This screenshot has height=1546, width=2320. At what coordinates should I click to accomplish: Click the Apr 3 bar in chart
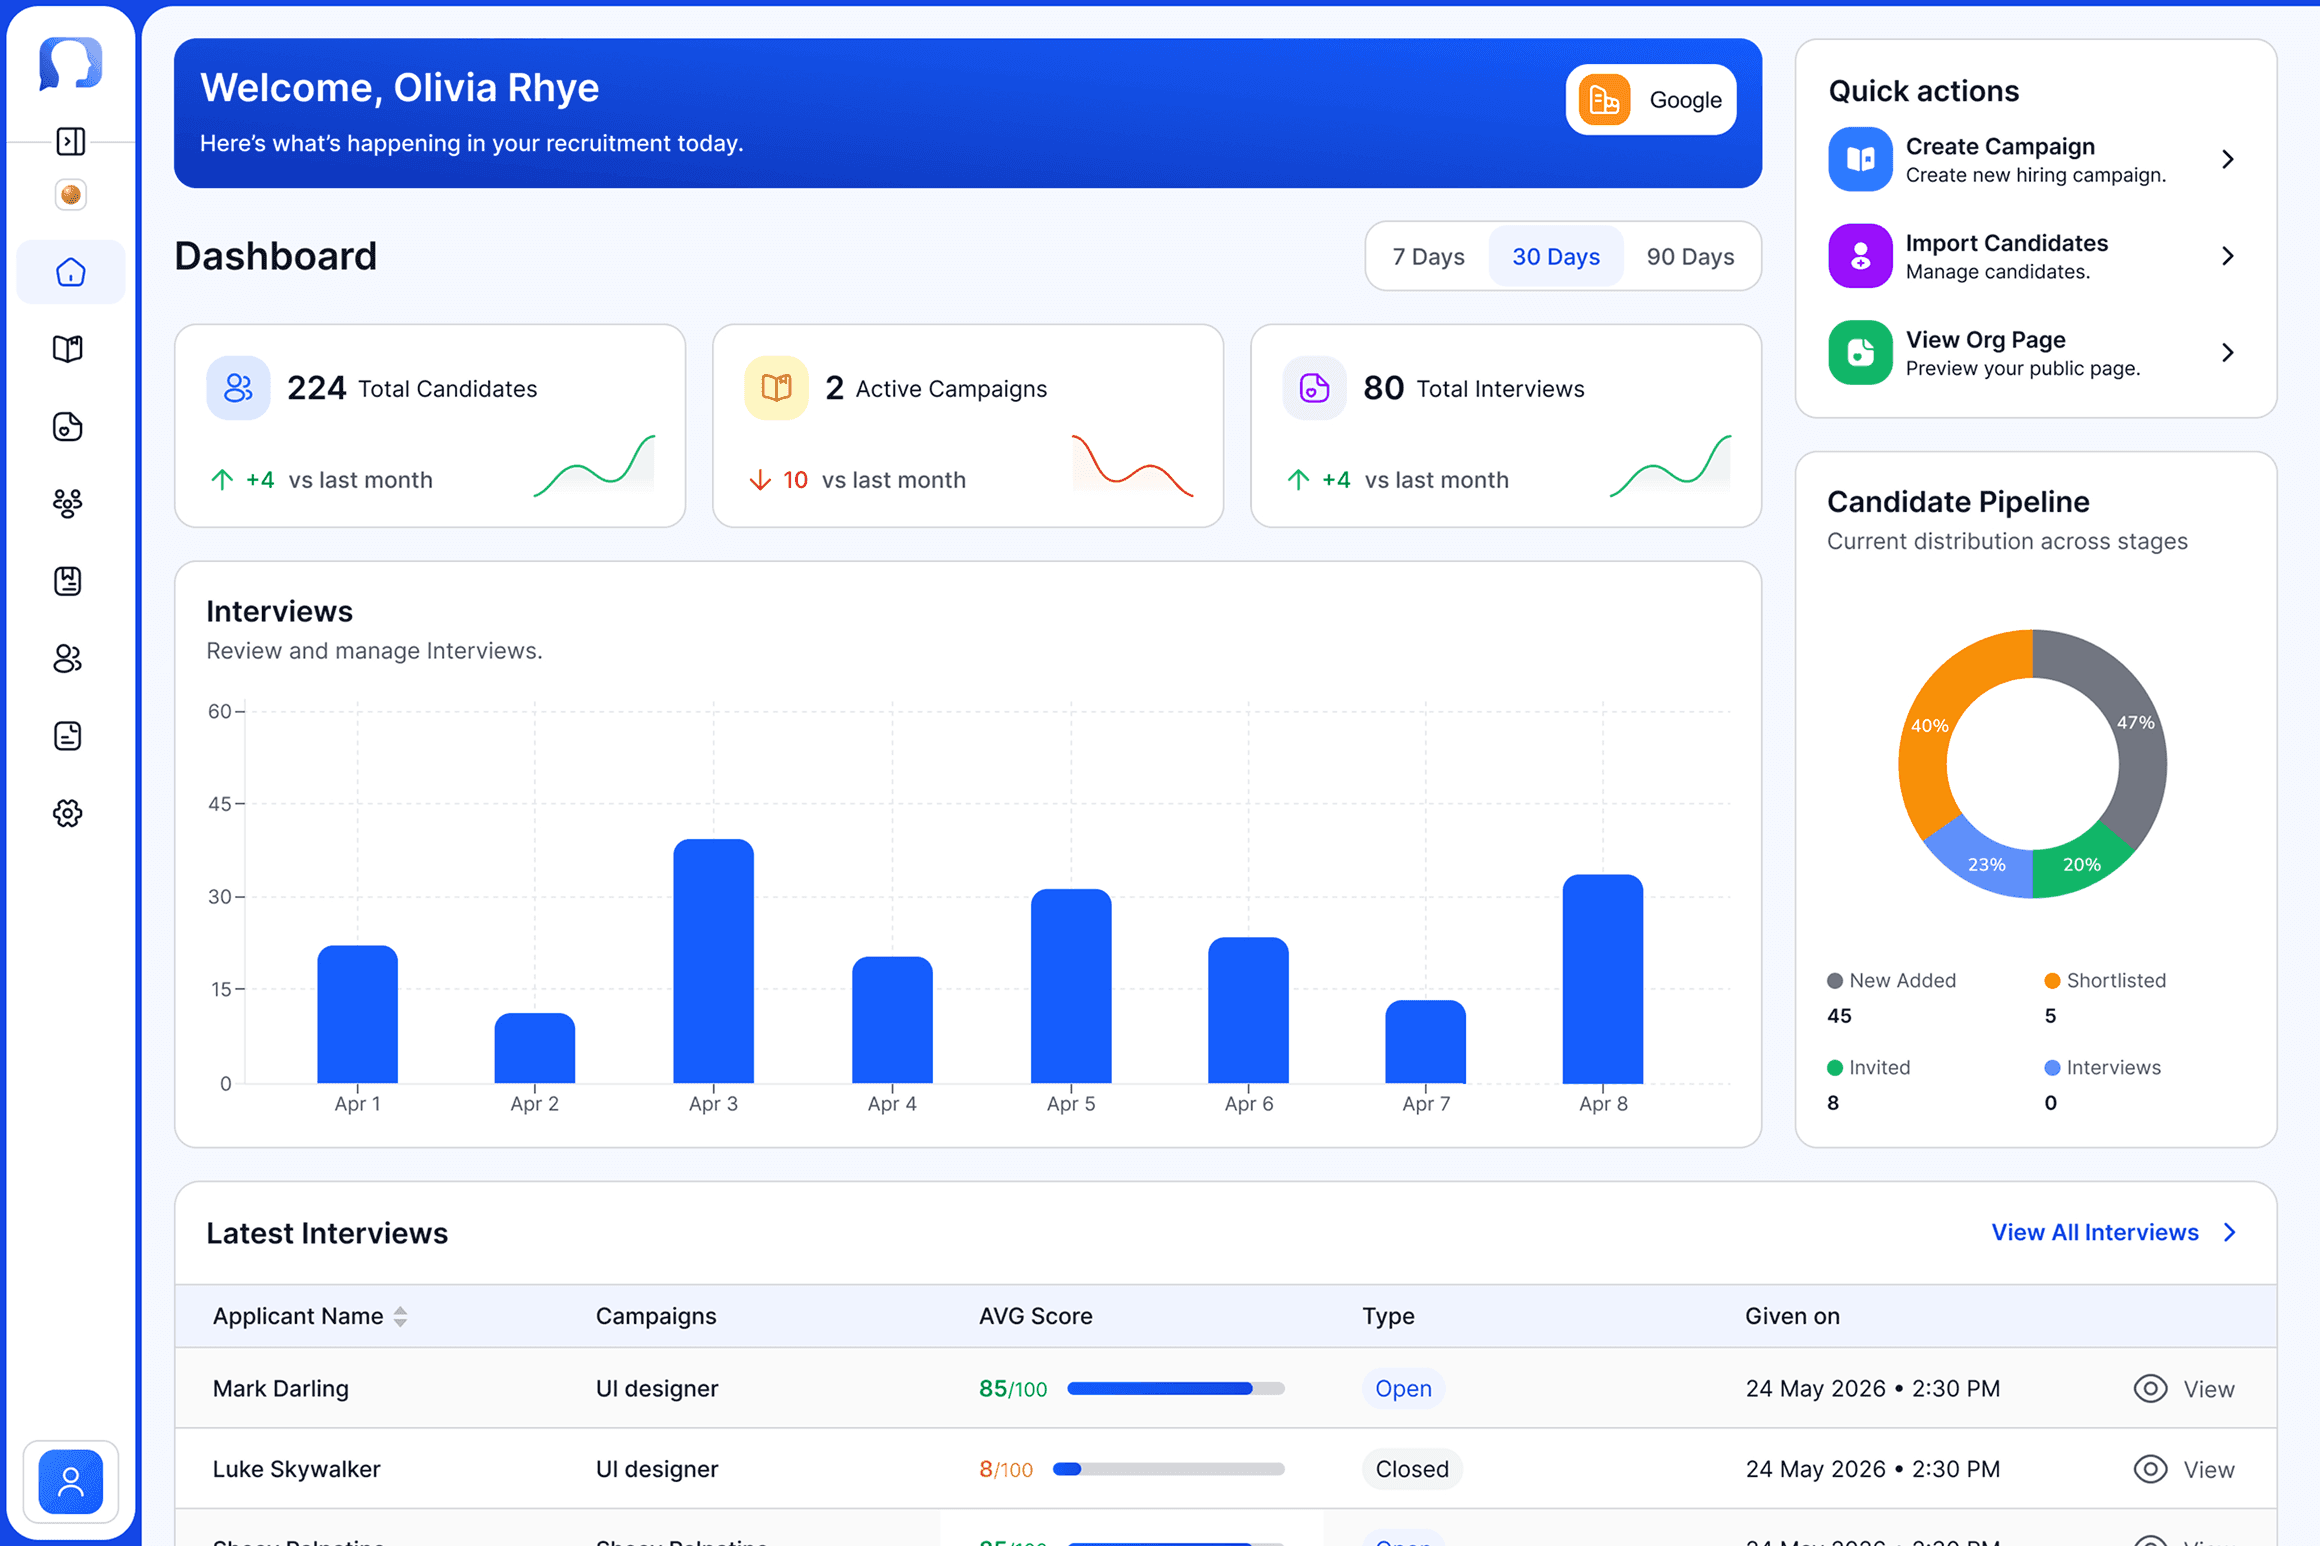click(713, 961)
